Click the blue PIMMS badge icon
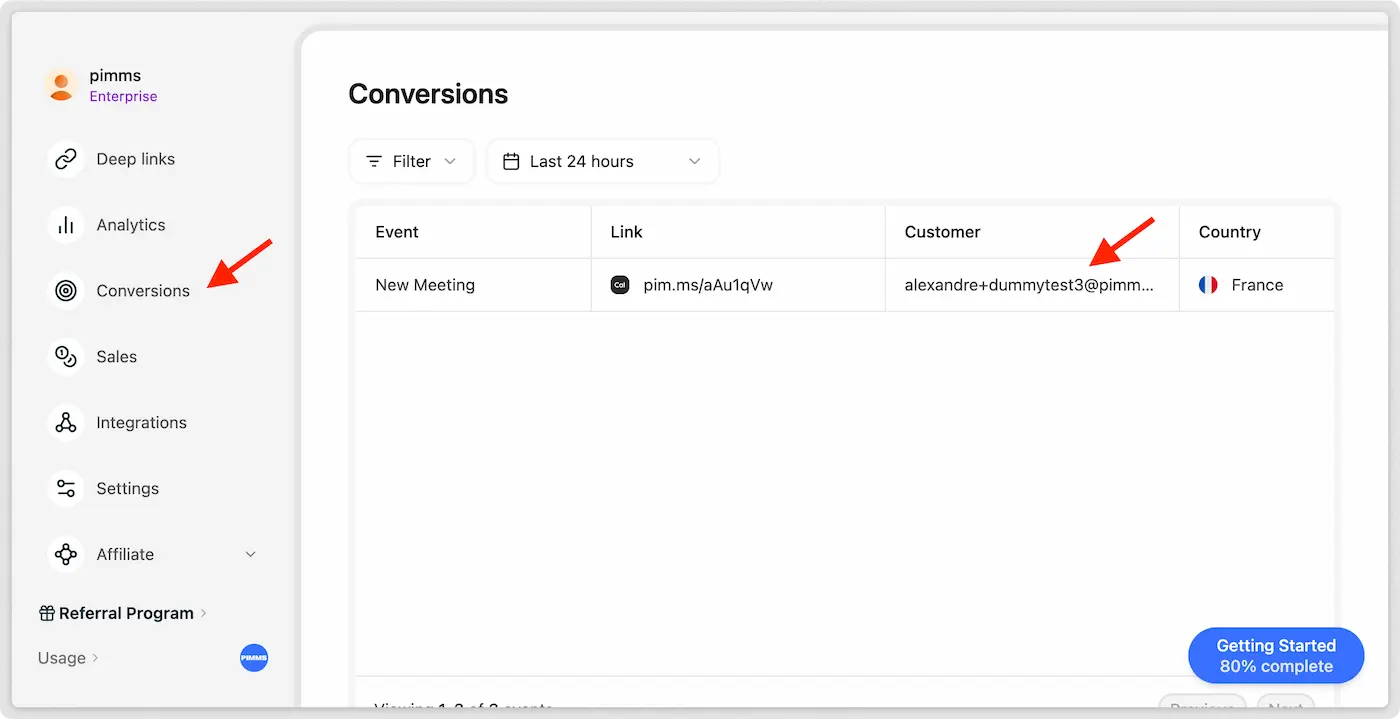The image size is (1400, 719). point(254,658)
